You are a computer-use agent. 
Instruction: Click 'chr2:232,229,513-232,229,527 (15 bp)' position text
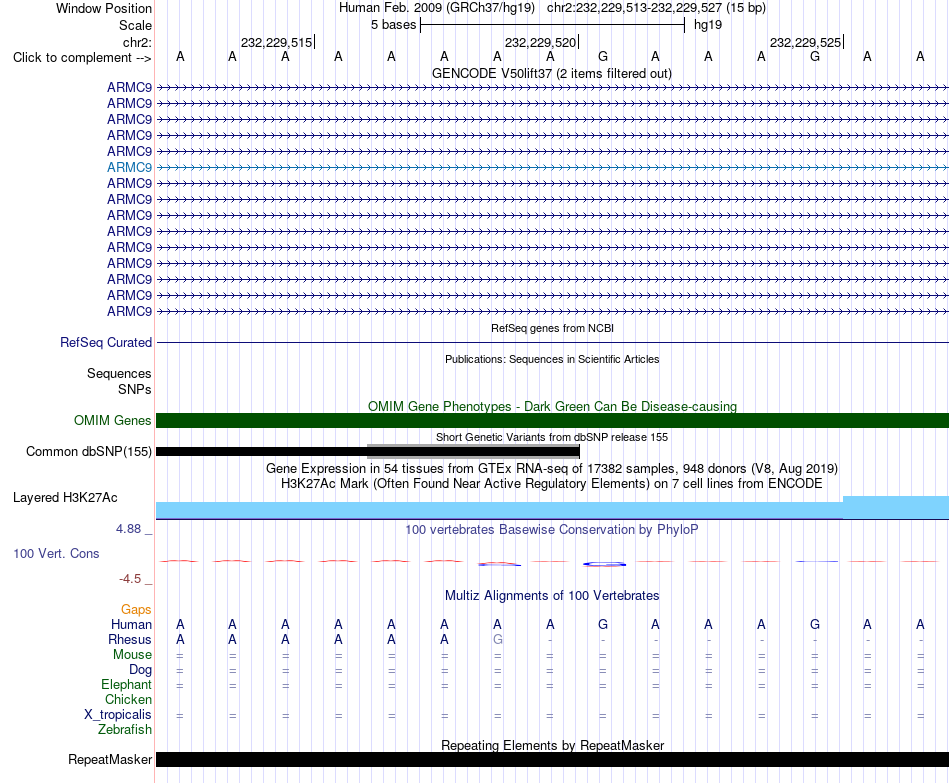(x=656, y=8)
